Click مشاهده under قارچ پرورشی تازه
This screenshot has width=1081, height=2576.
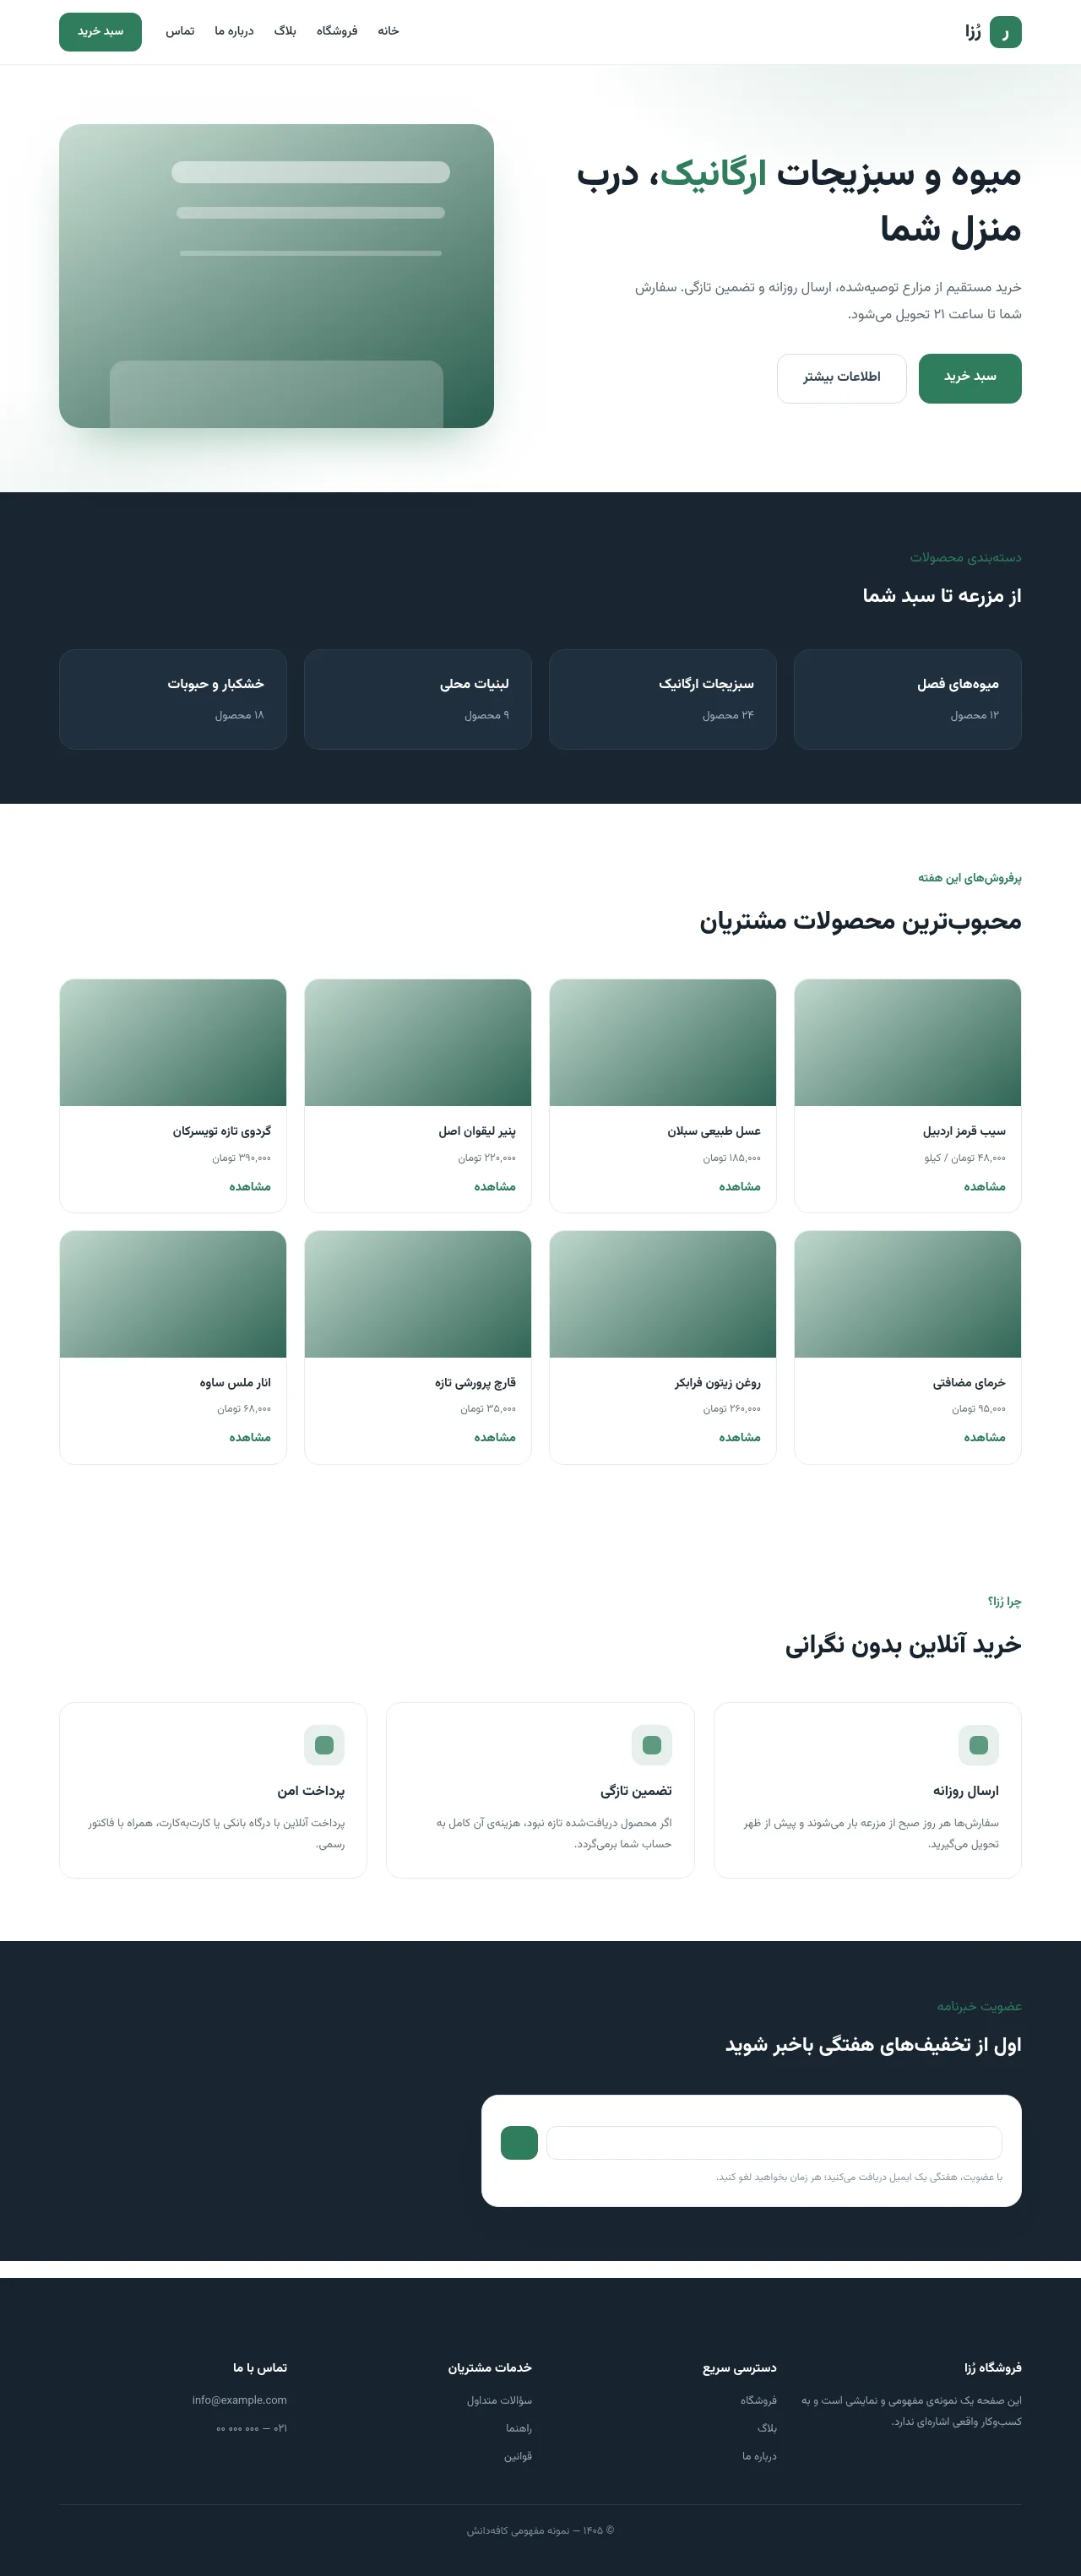tap(494, 1438)
